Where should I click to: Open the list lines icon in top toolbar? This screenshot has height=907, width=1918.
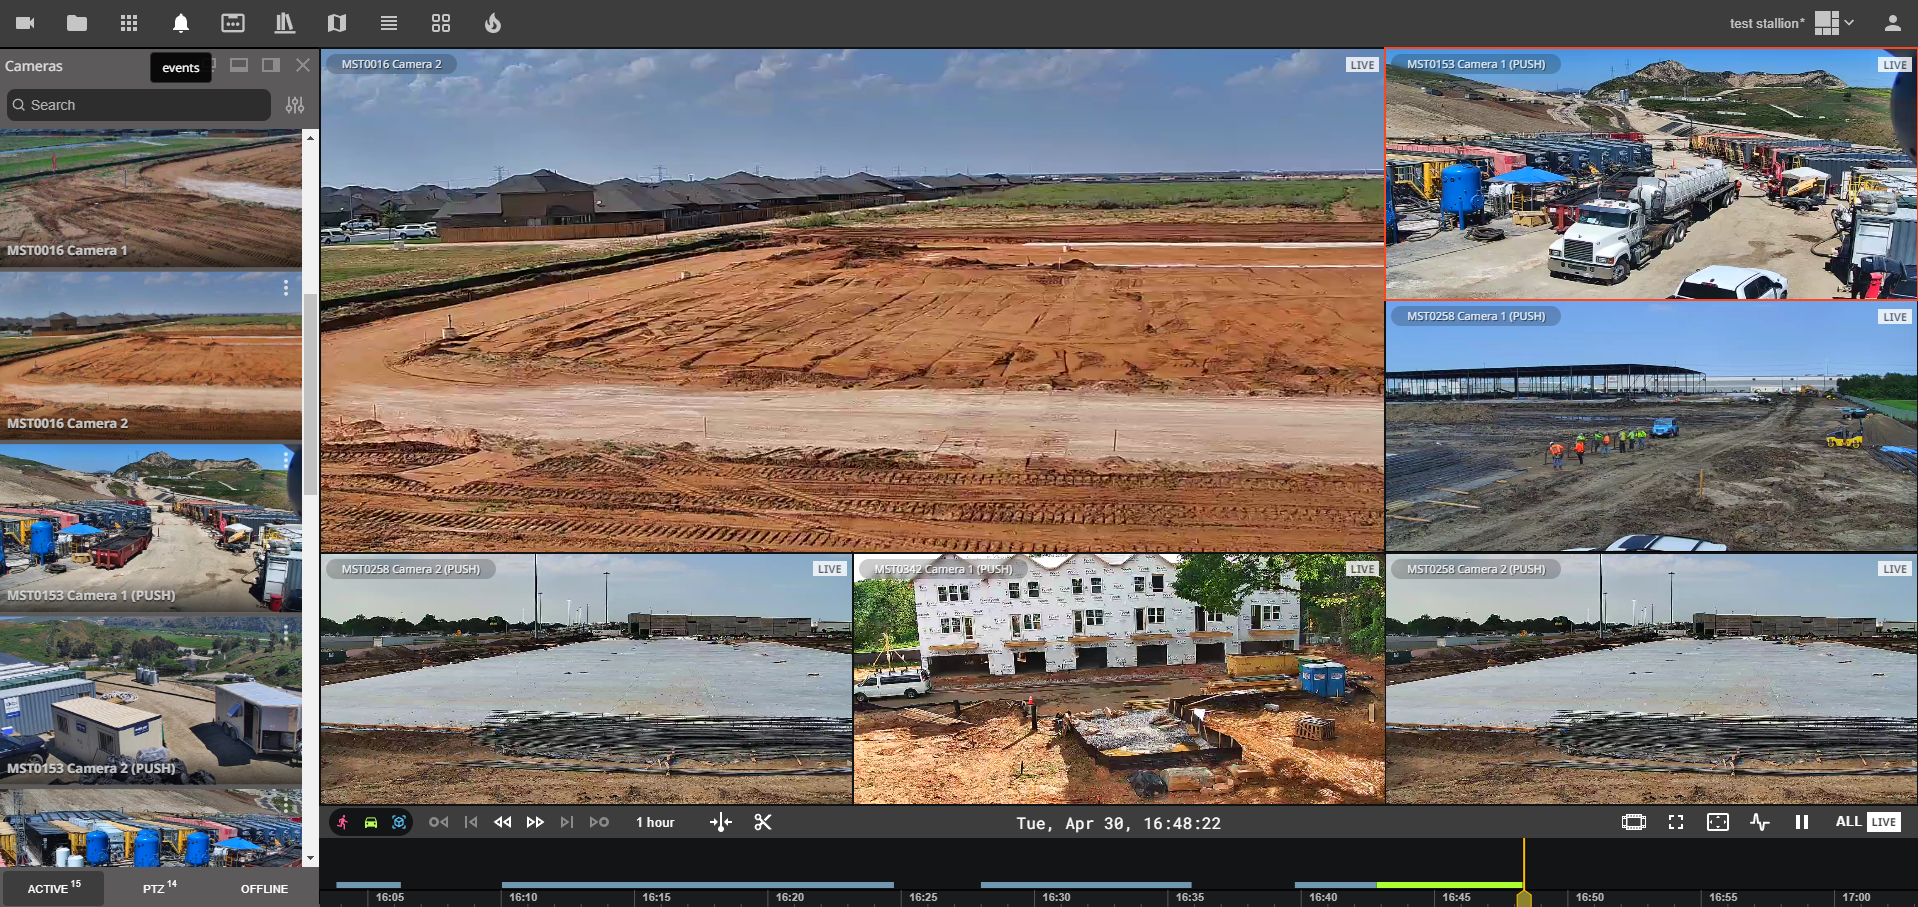pos(389,23)
